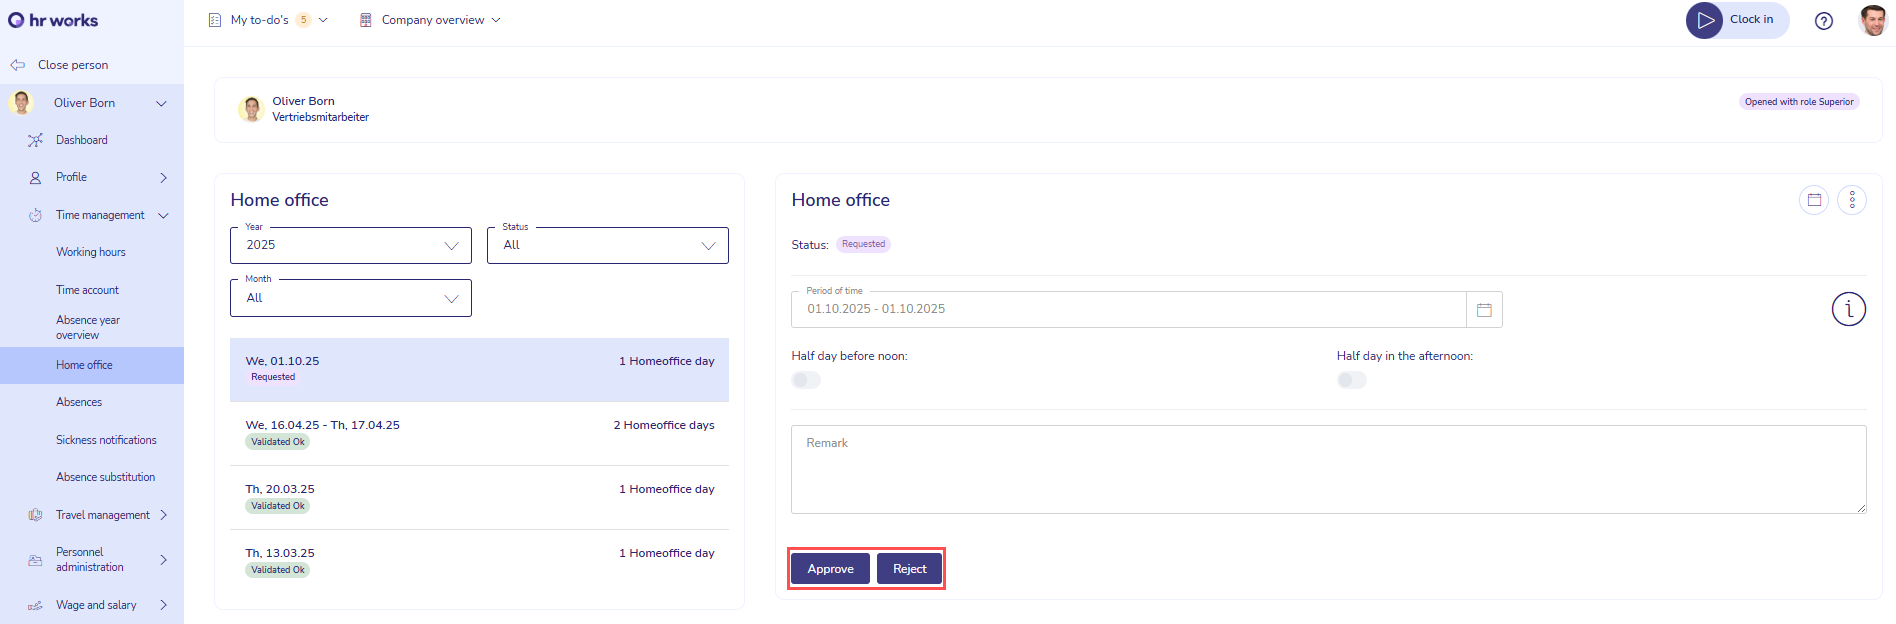Open the three-dot options menu
Screen dimensions: 1896x624
coord(1852,200)
